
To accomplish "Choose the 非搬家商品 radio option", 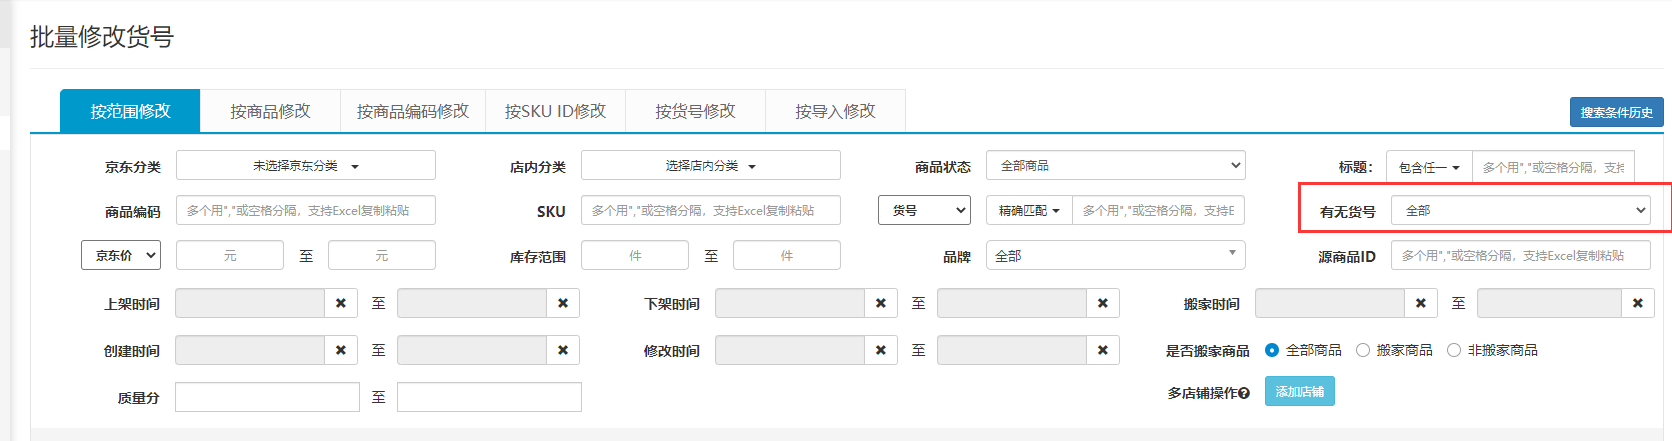I will click(x=1454, y=350).
